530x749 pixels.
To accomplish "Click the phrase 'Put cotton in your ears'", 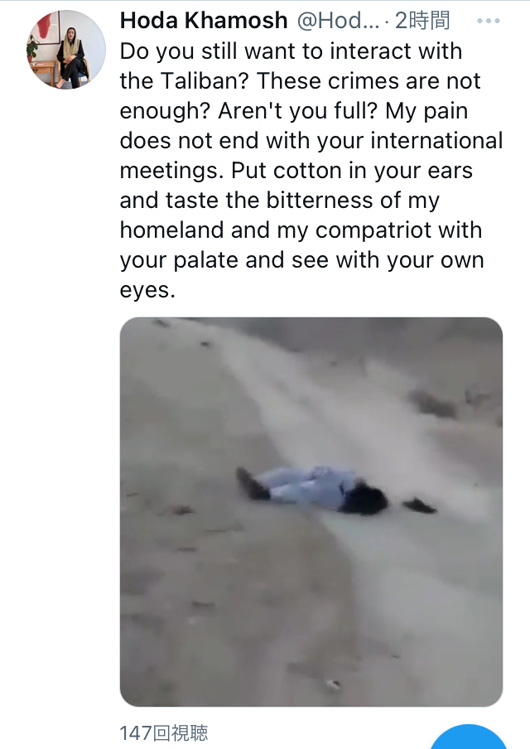I will click(x=352, y=171).
